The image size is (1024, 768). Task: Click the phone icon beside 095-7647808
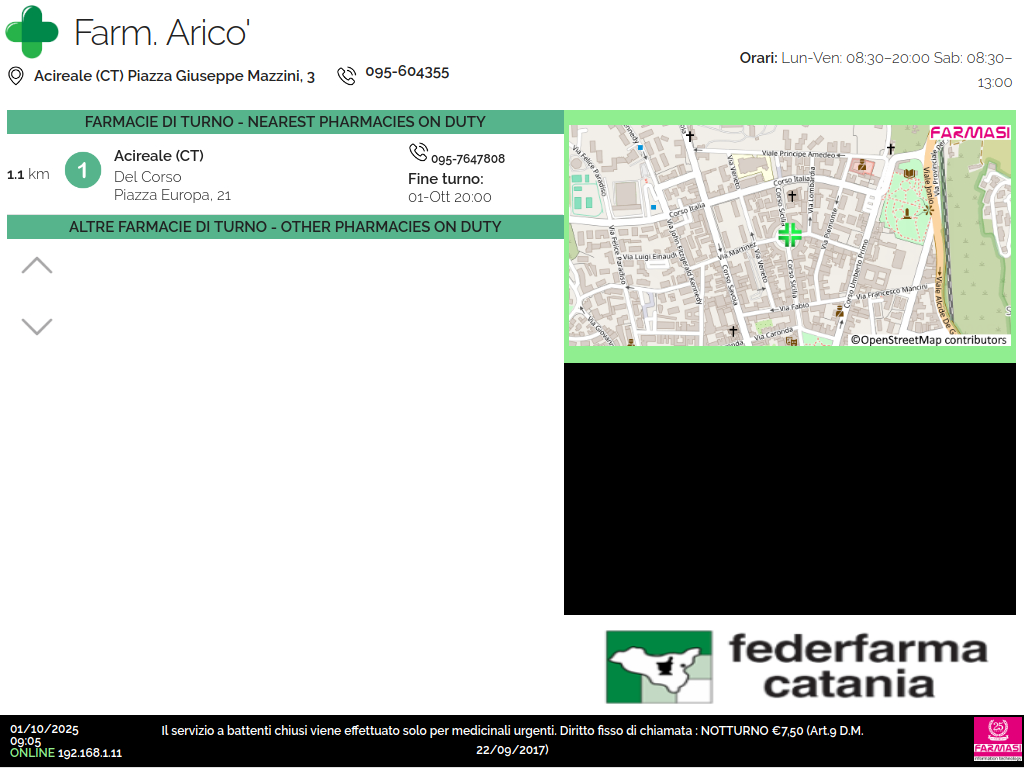coord(418,152)
